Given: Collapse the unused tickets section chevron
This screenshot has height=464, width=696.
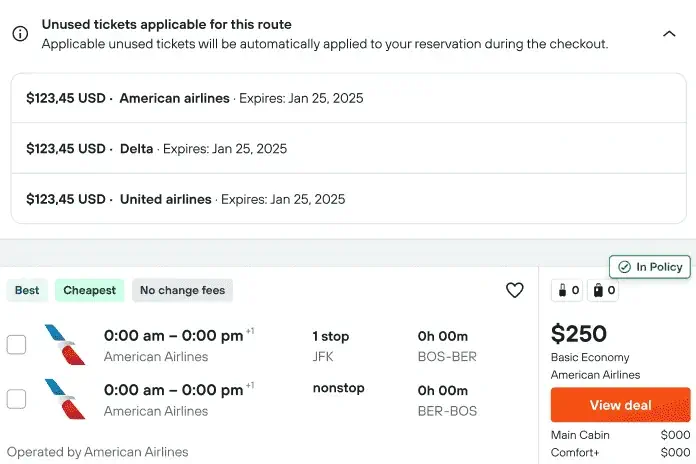Looking at the screenshot, I should (669, 34).
